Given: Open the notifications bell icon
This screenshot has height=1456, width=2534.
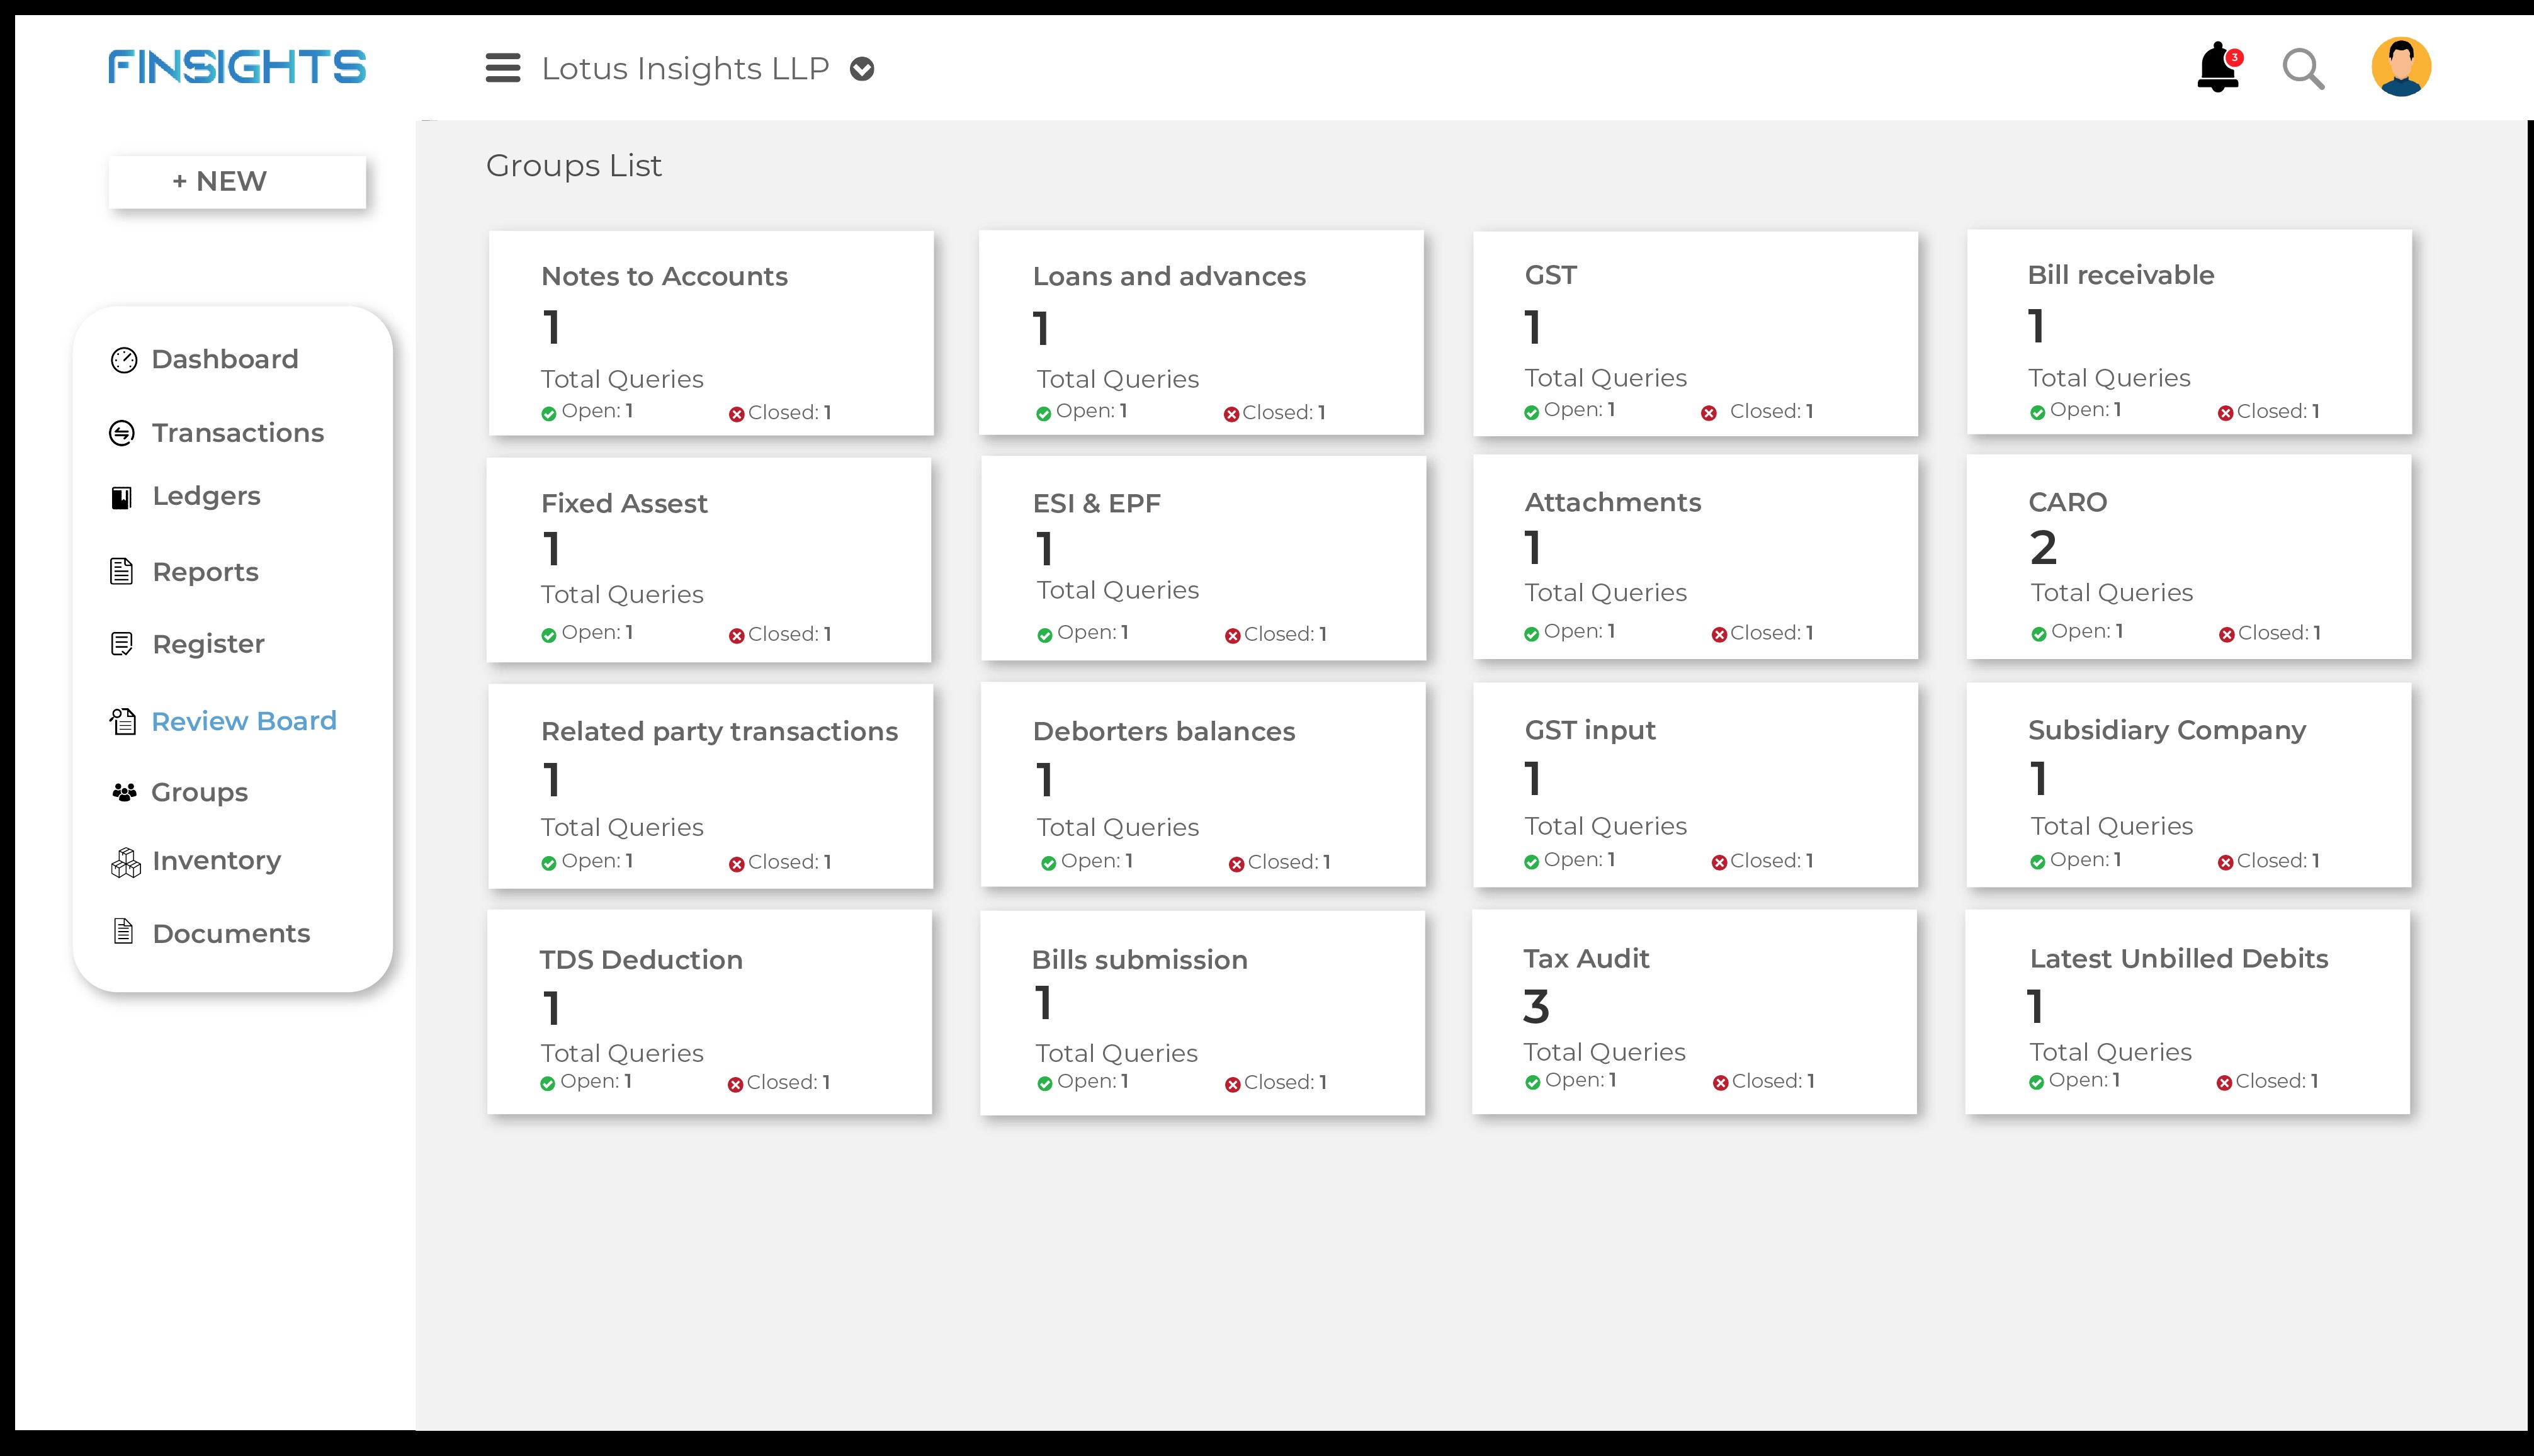Looking at the screenshot, I should coord(2218,68).
